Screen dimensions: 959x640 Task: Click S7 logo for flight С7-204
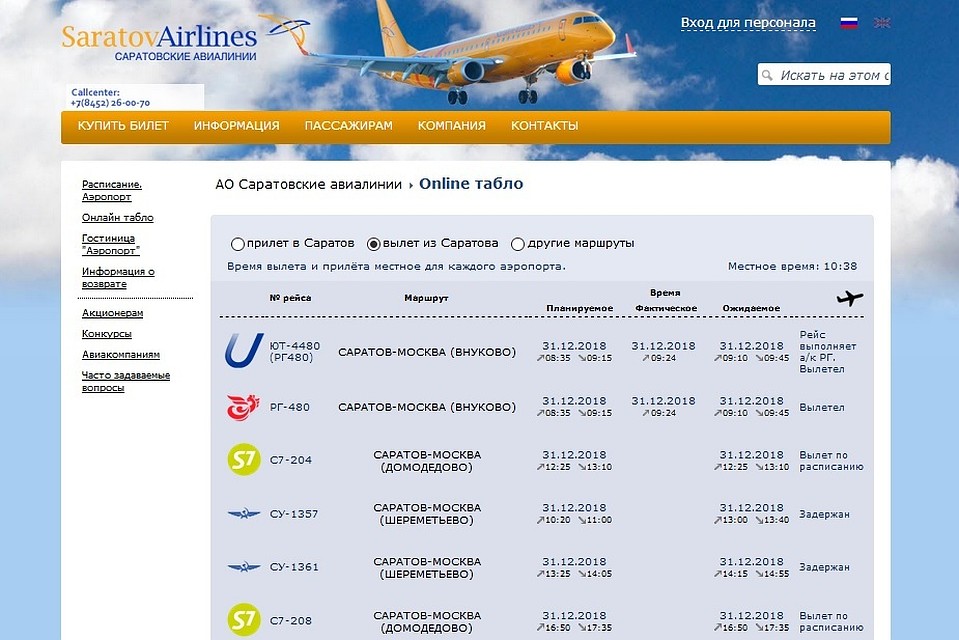point(244,460)
